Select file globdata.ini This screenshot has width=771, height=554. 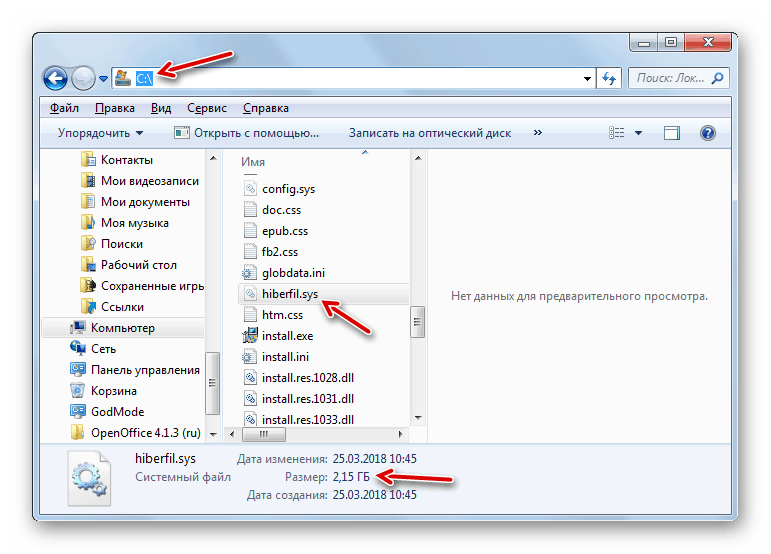pos(284,273)
